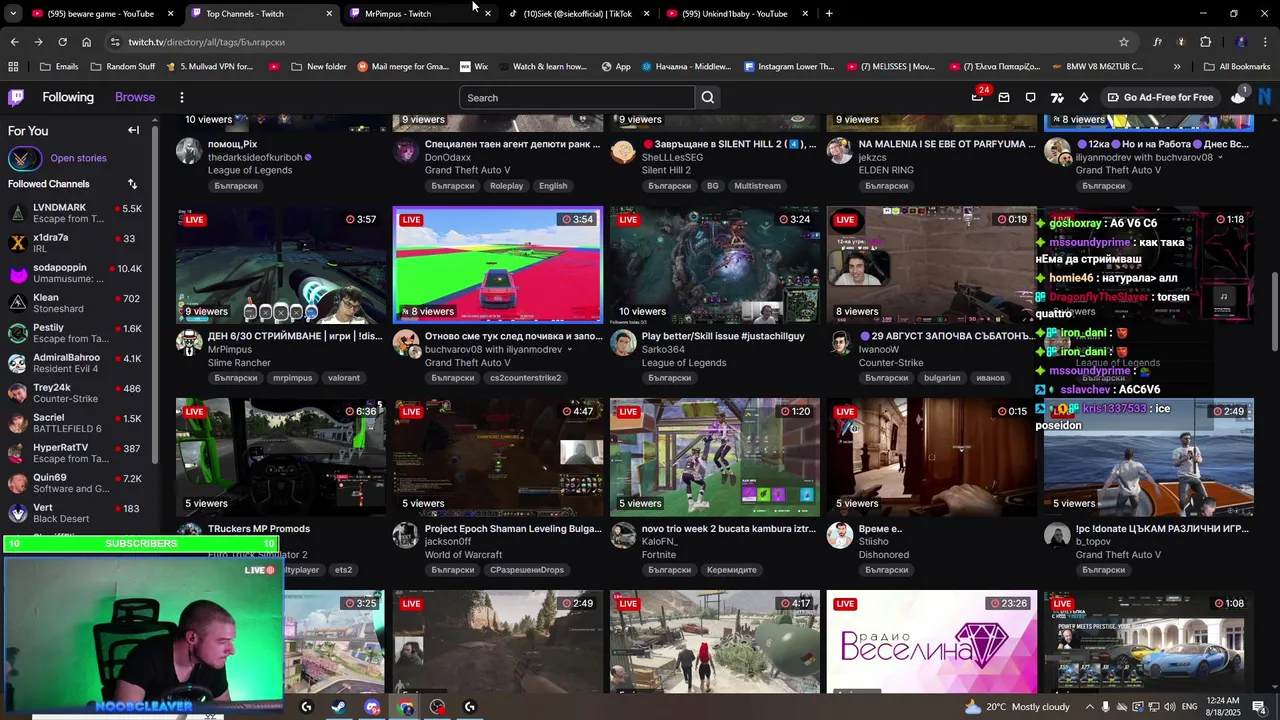Screen dimensions: 1280x720
Task: Open LVNDMARK in followed channels
Action: coord(76,213)
